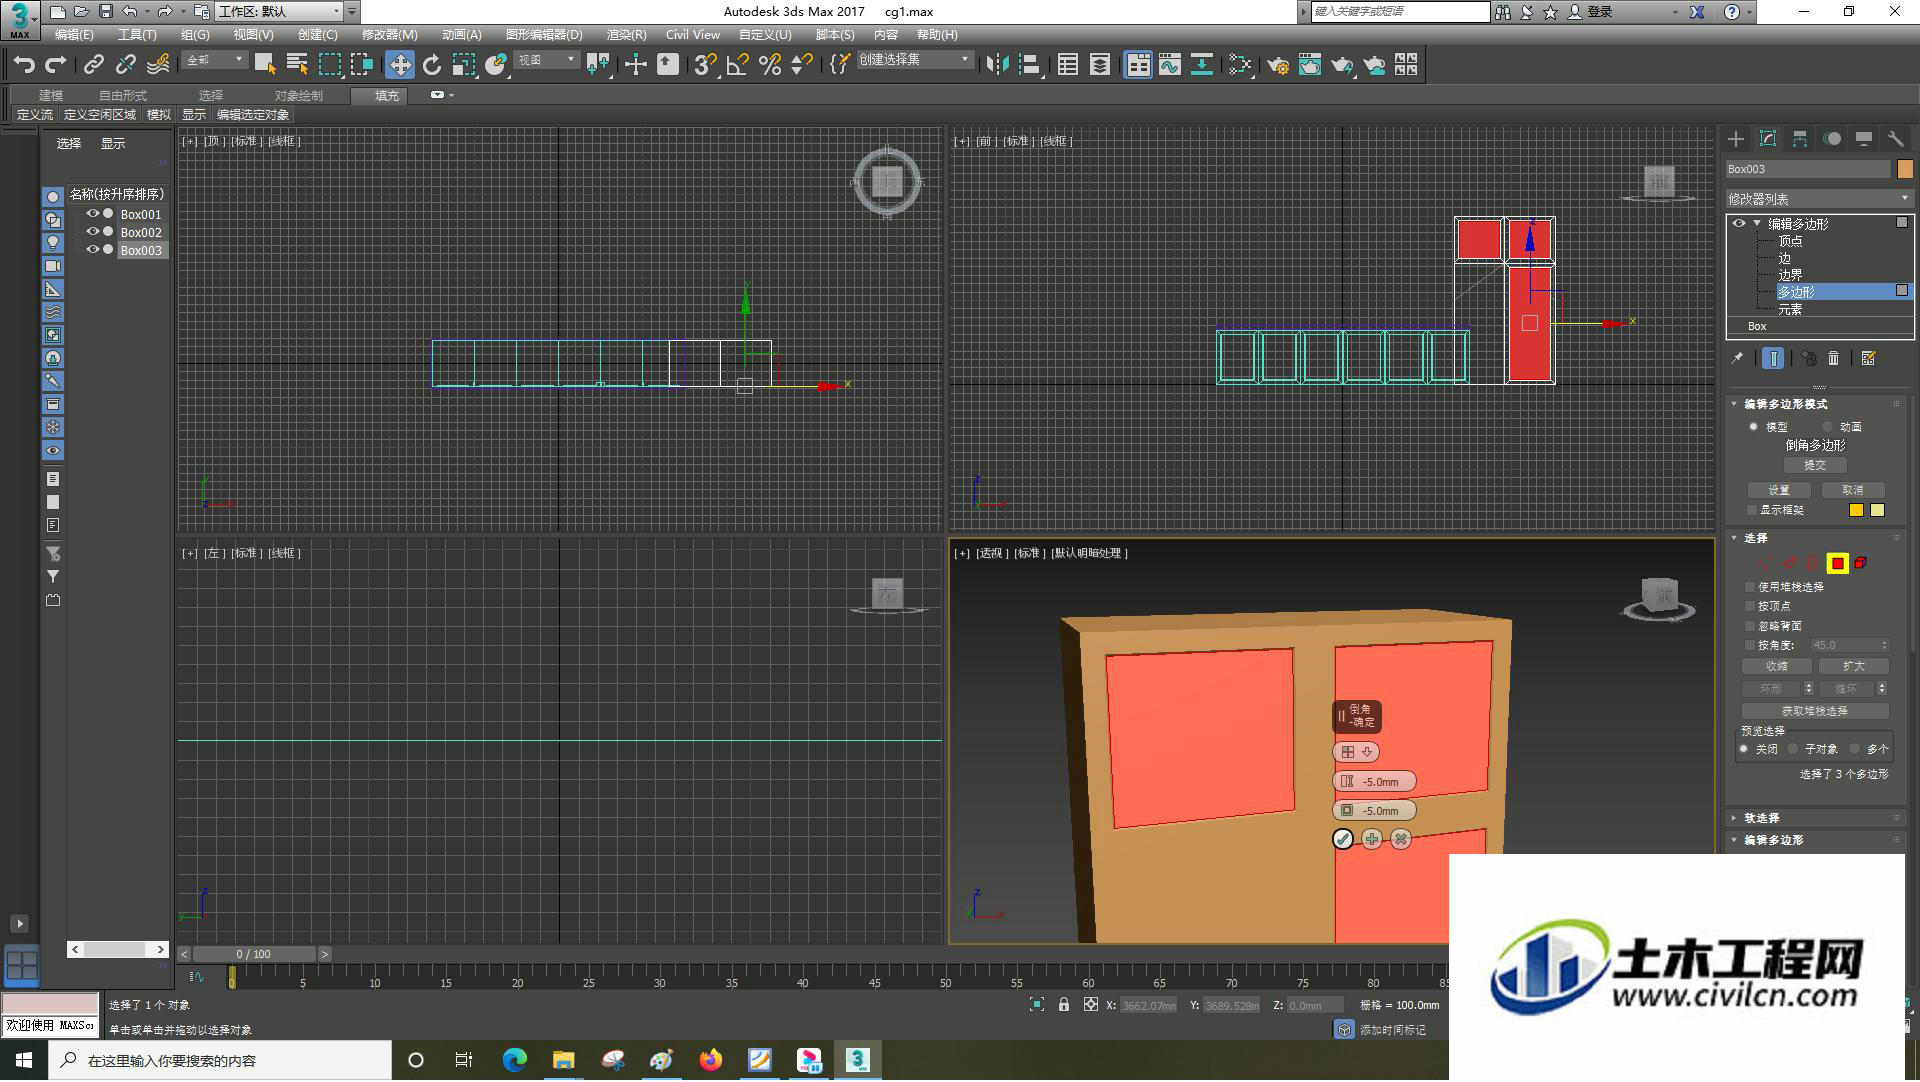
Task: Click Remove Modifier trash icon
Action: click(1834, 358)
